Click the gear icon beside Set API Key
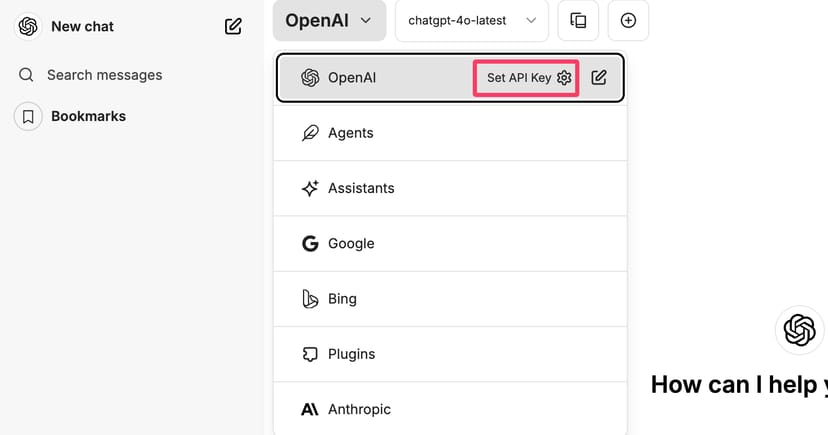Screen dimensions: 828x435 pos(564,77)
